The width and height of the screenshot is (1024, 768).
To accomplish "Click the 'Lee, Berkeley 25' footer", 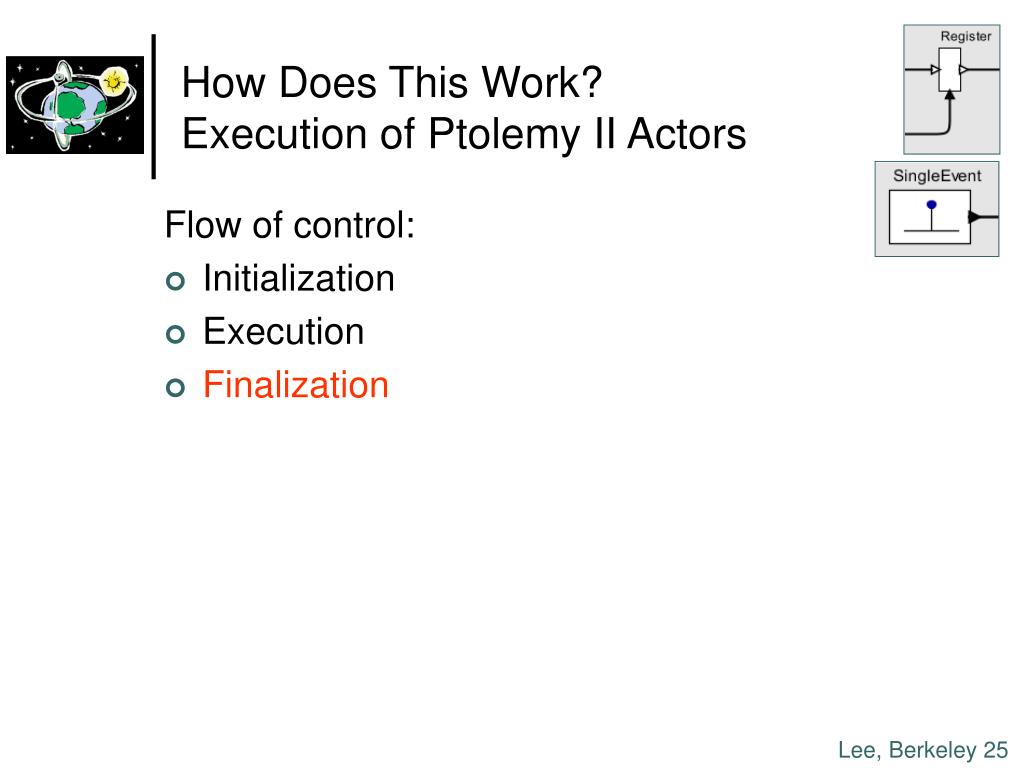I will 923,750.
